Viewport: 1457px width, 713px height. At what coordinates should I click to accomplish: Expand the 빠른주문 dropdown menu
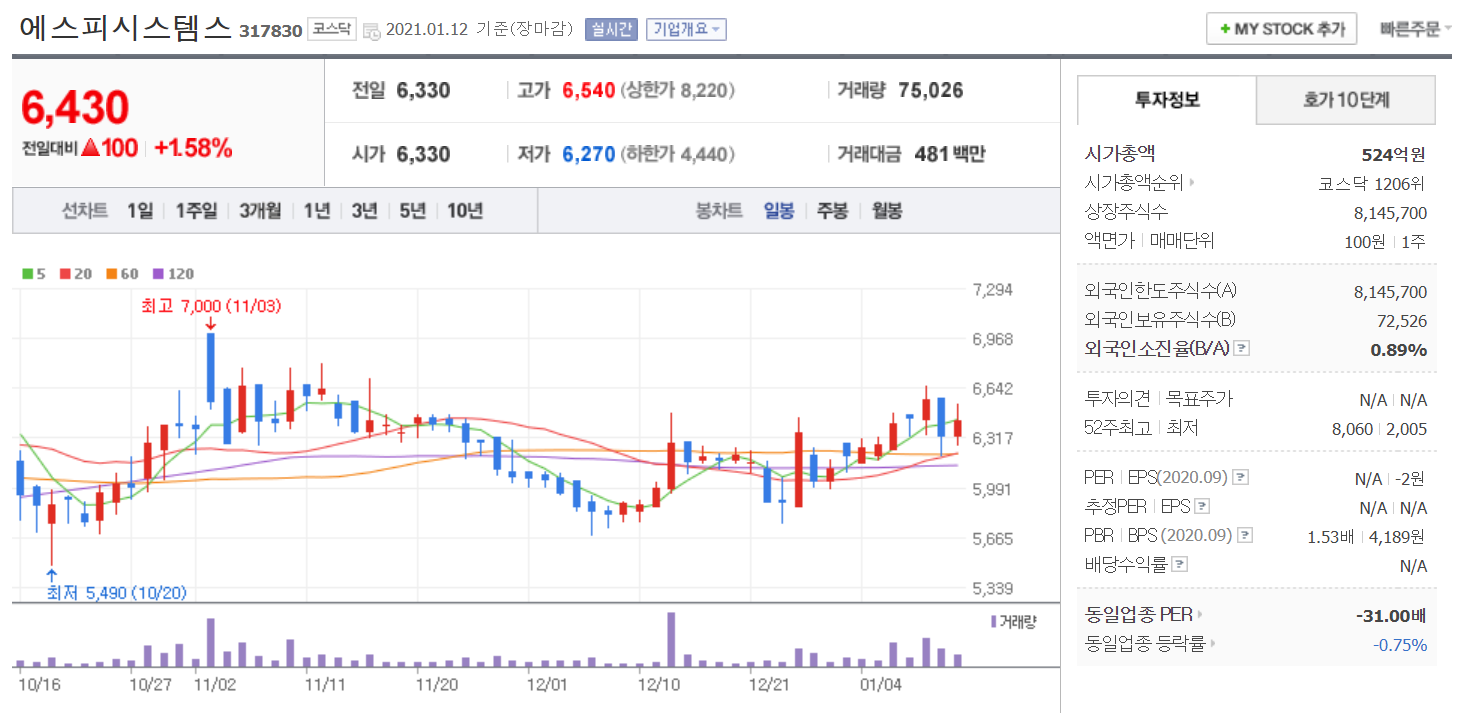[1415, 29]
